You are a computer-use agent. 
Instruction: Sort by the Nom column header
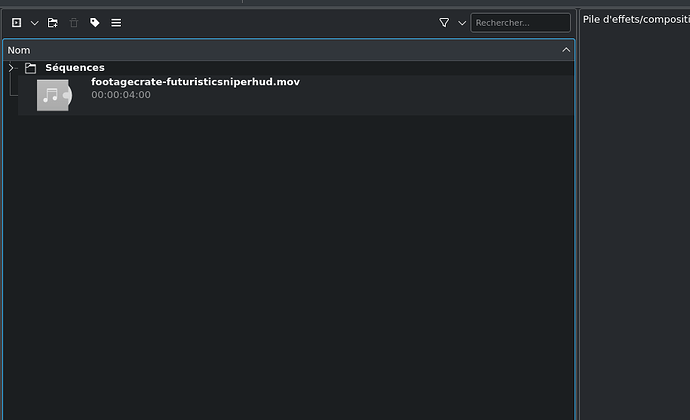point(289,50)
